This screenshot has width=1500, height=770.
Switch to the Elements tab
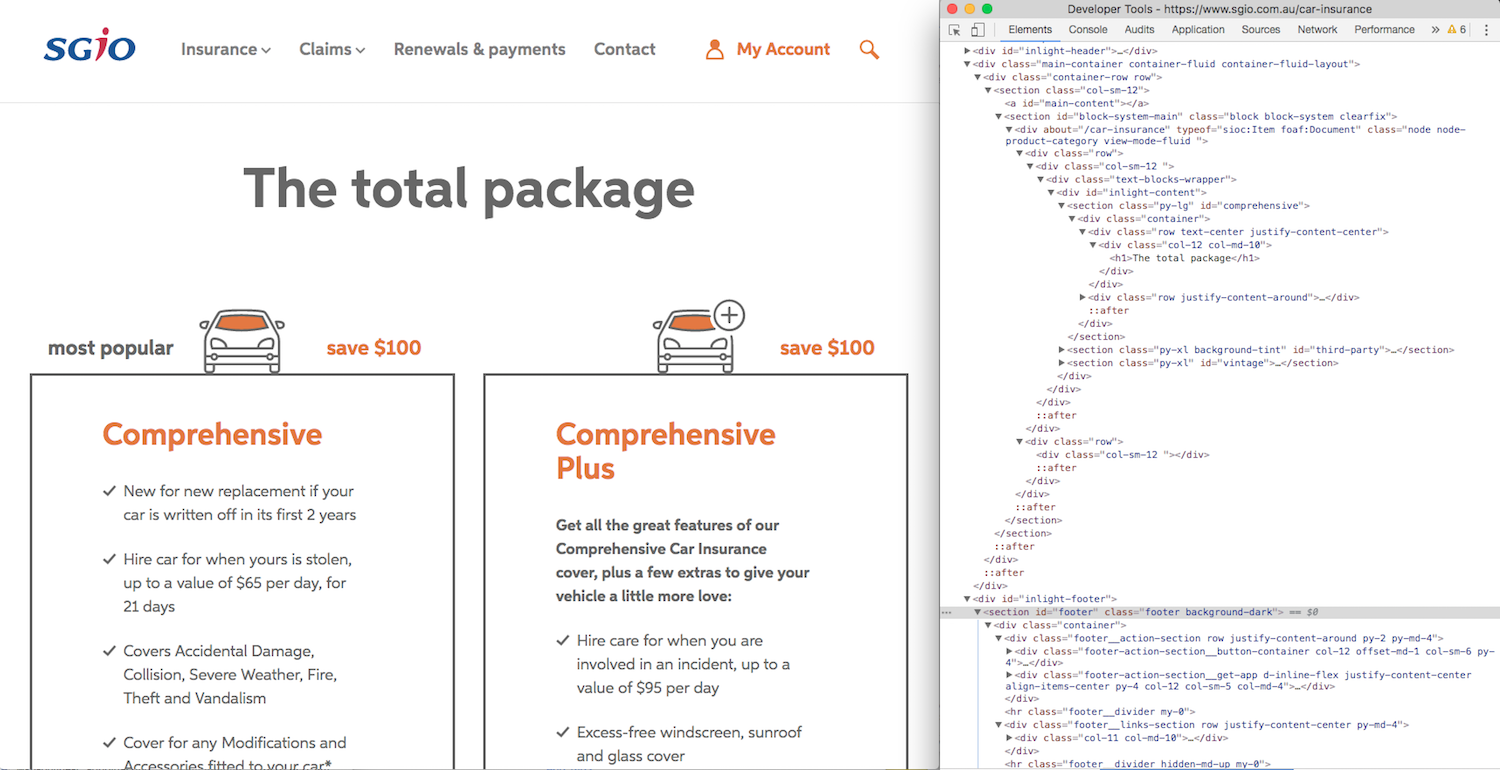[1030, 30]
